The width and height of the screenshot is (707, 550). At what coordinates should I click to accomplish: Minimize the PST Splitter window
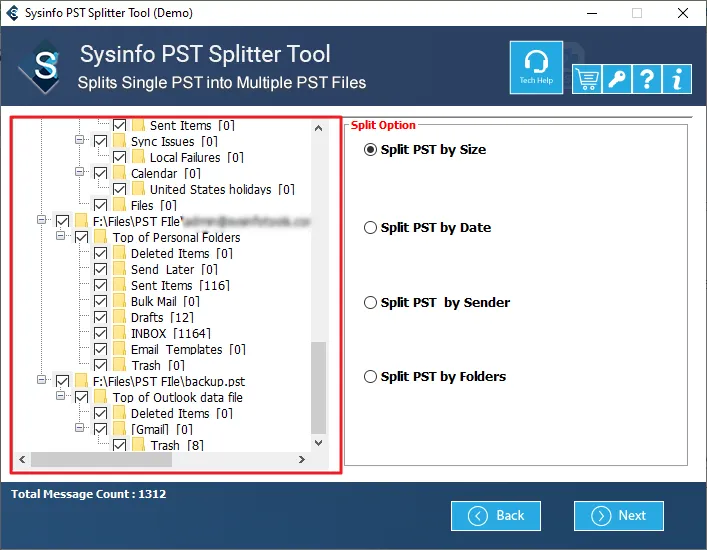click(x=592, y=13)
